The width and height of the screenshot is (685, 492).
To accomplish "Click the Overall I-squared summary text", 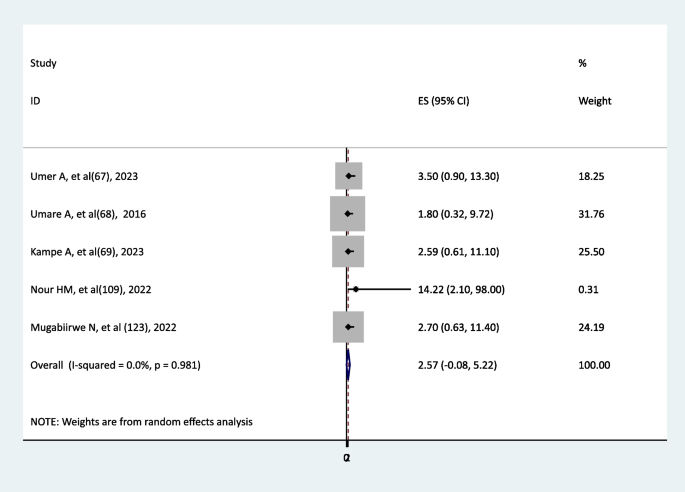I will 116,364.
